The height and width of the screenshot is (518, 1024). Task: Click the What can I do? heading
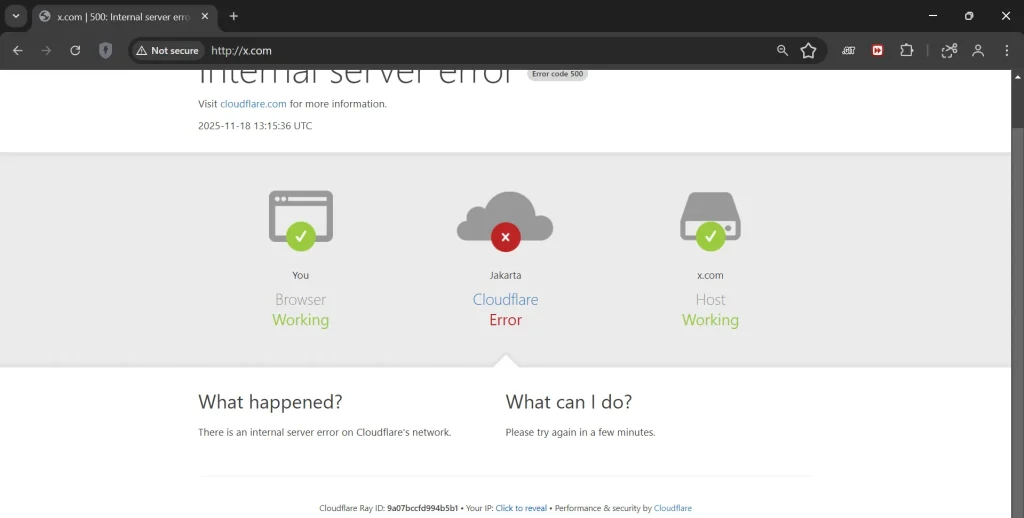click(x=569, y=402)
